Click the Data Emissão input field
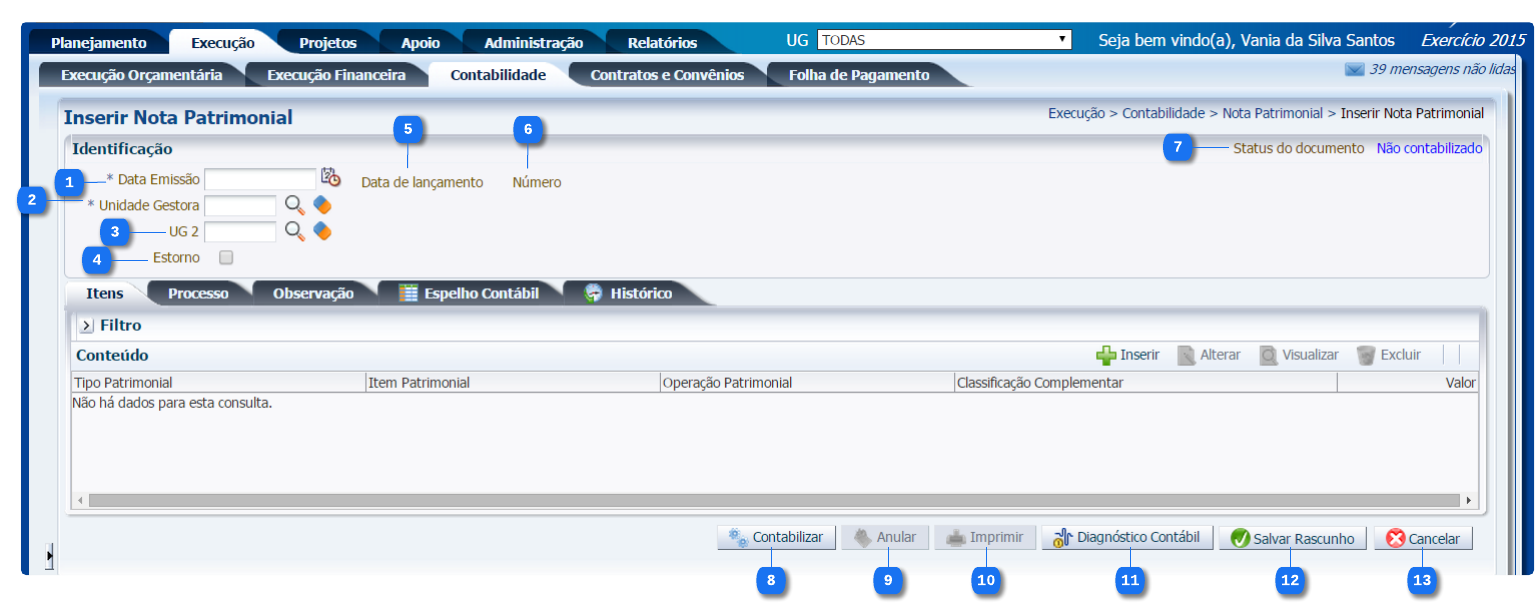Image resolution: width=1540 pixels, height=608 pixels. [x=260, y=179]
